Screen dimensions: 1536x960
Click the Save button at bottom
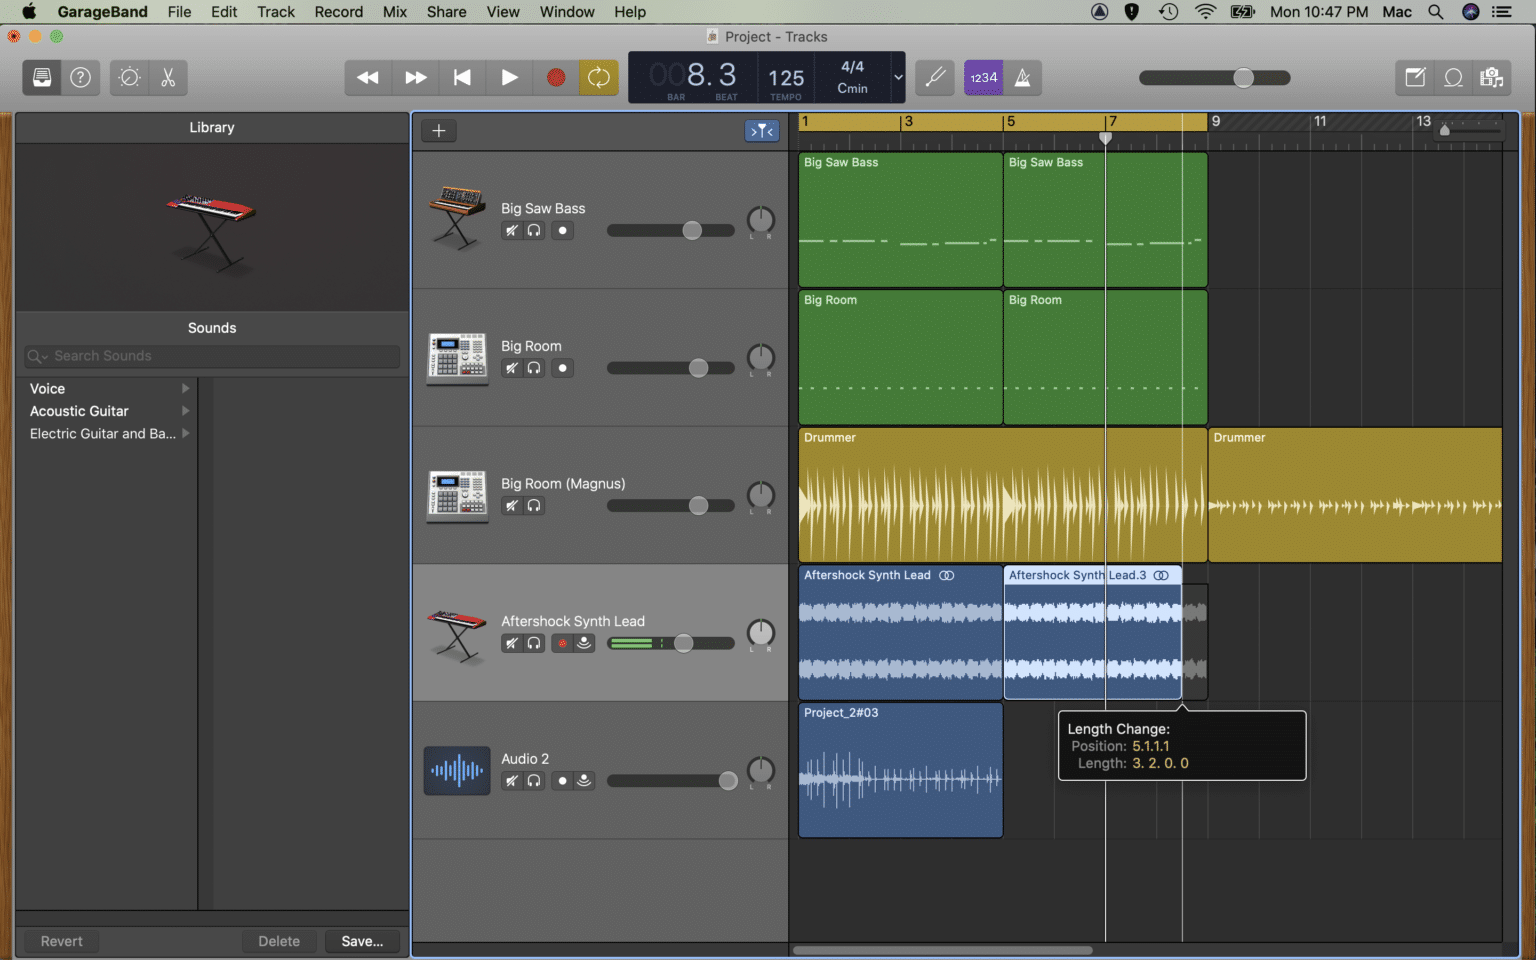pyautogui.click(x=362, y=940)
